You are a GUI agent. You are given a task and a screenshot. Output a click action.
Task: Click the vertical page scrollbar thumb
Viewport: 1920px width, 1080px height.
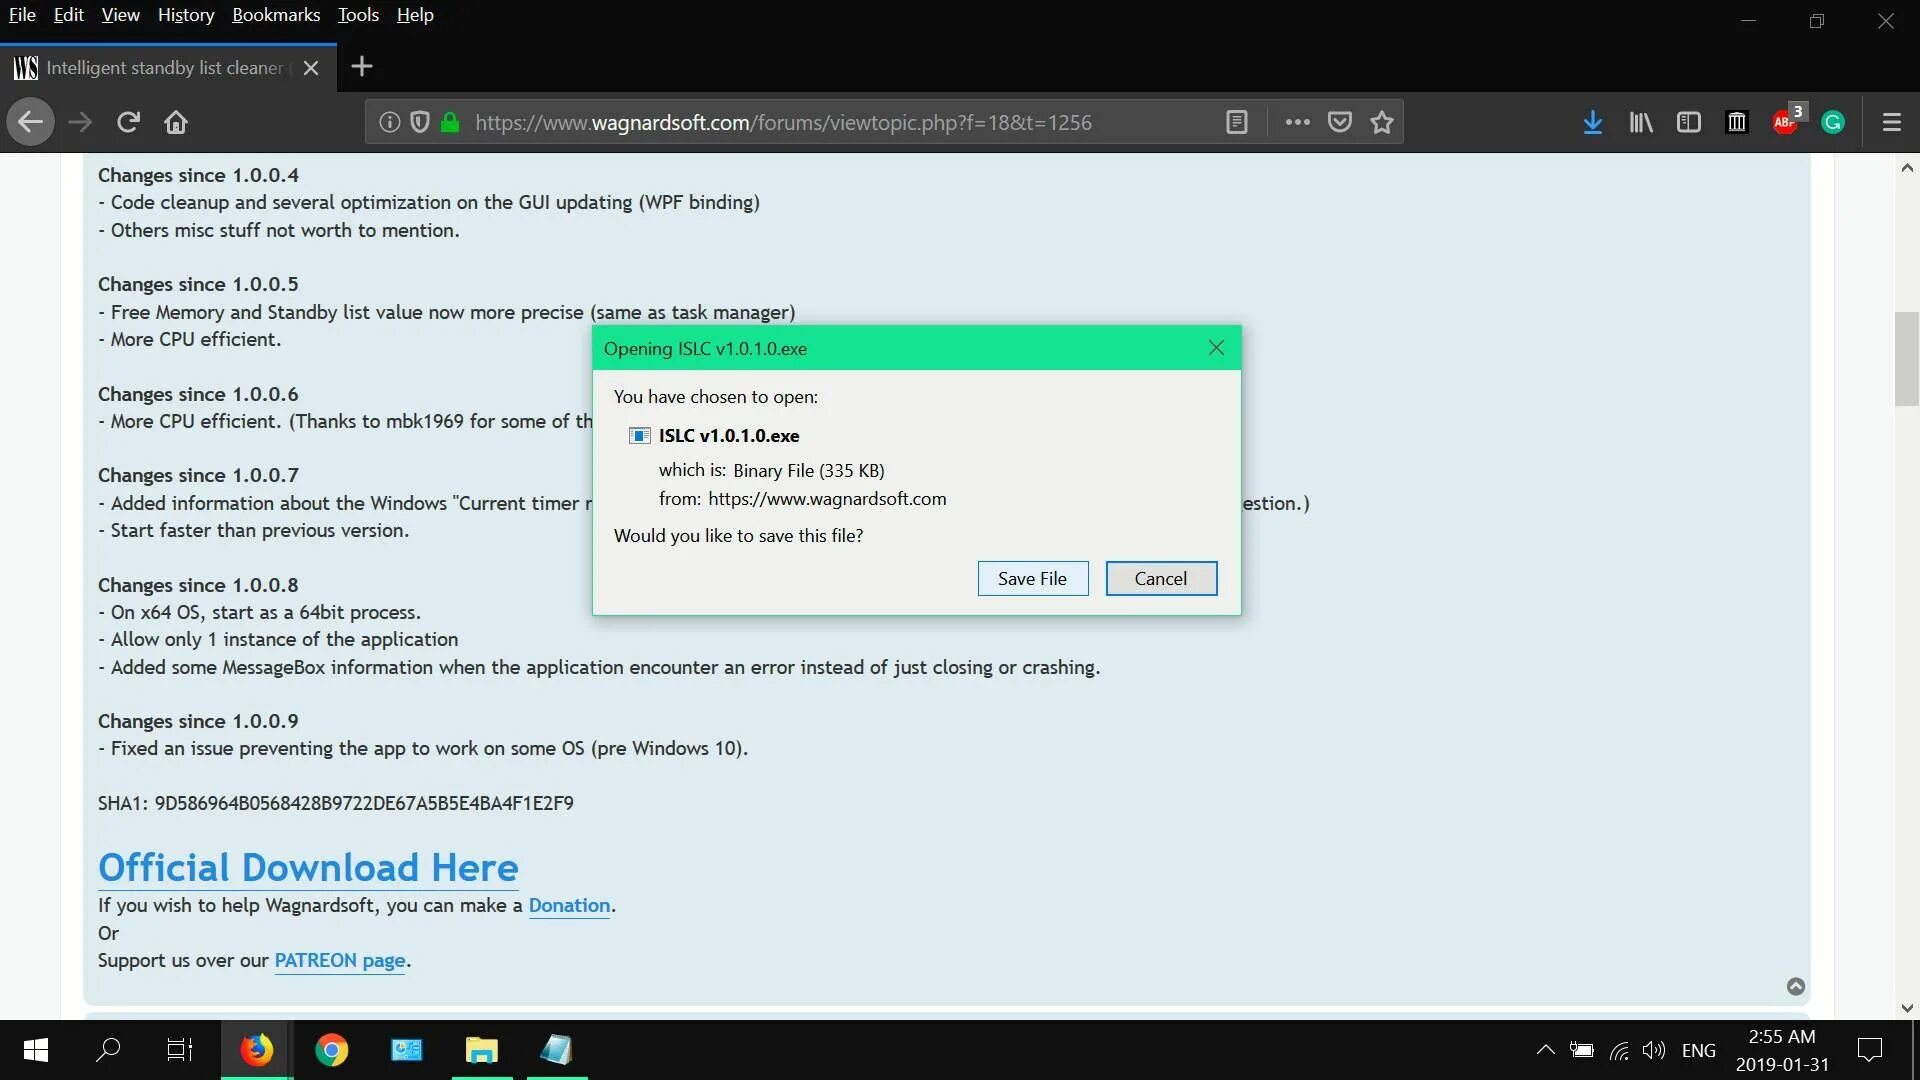[1906, 360]
